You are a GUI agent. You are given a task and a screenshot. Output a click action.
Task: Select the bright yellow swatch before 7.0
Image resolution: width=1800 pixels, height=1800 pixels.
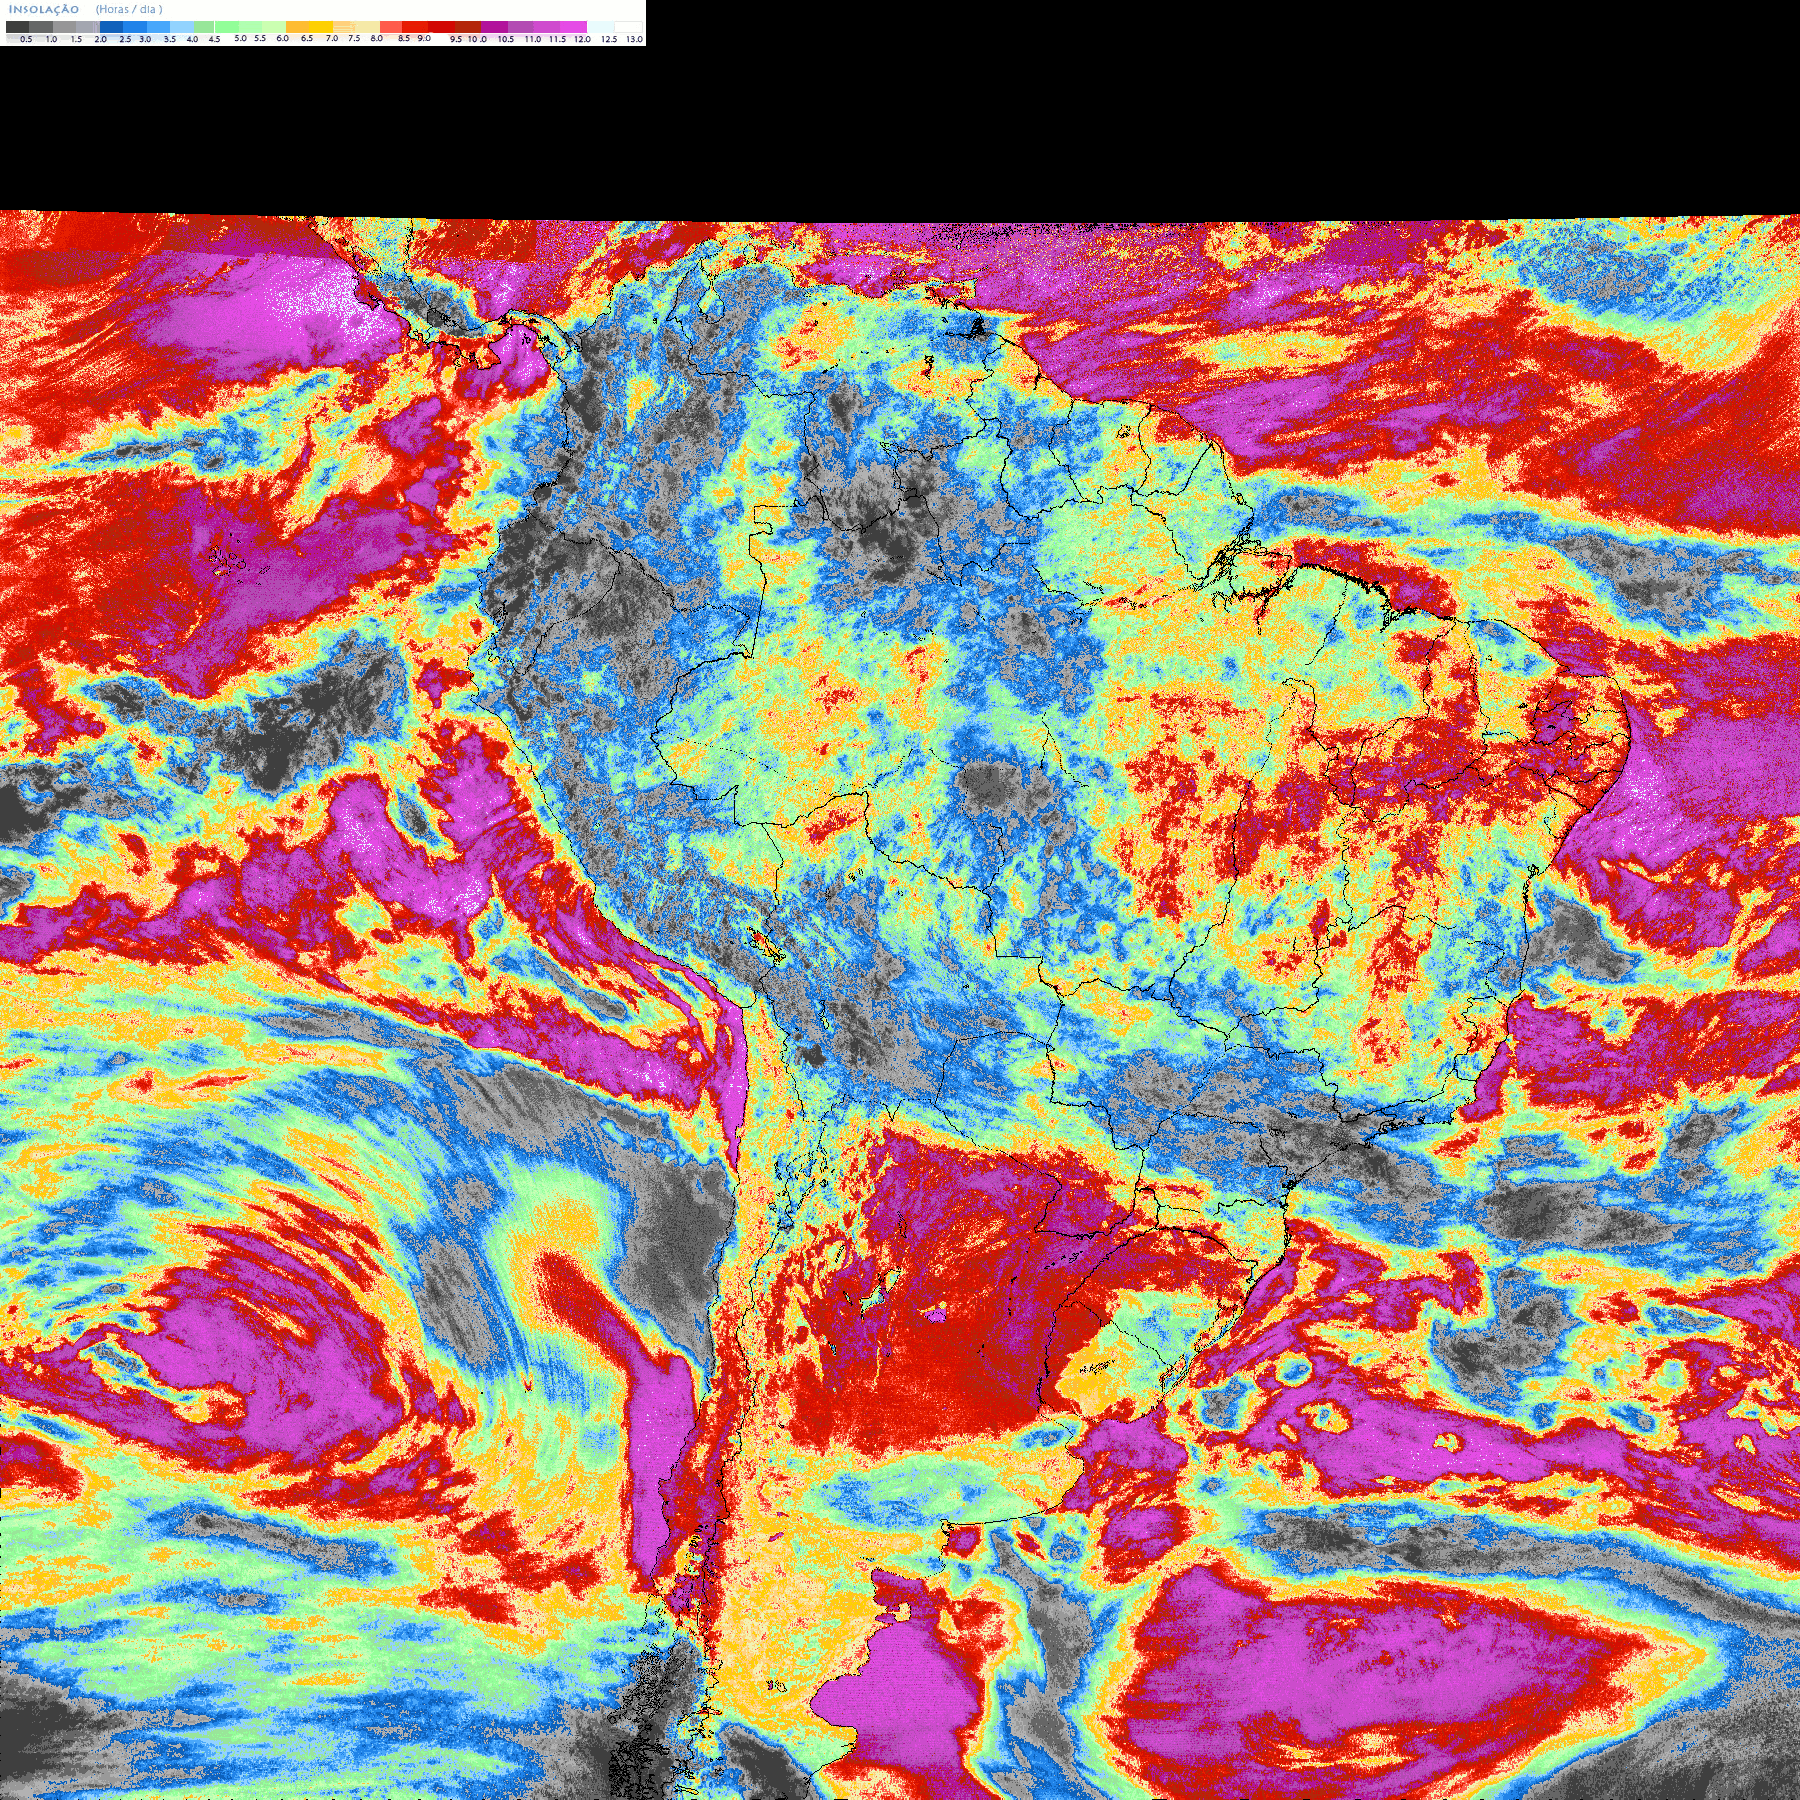[321, 27]
